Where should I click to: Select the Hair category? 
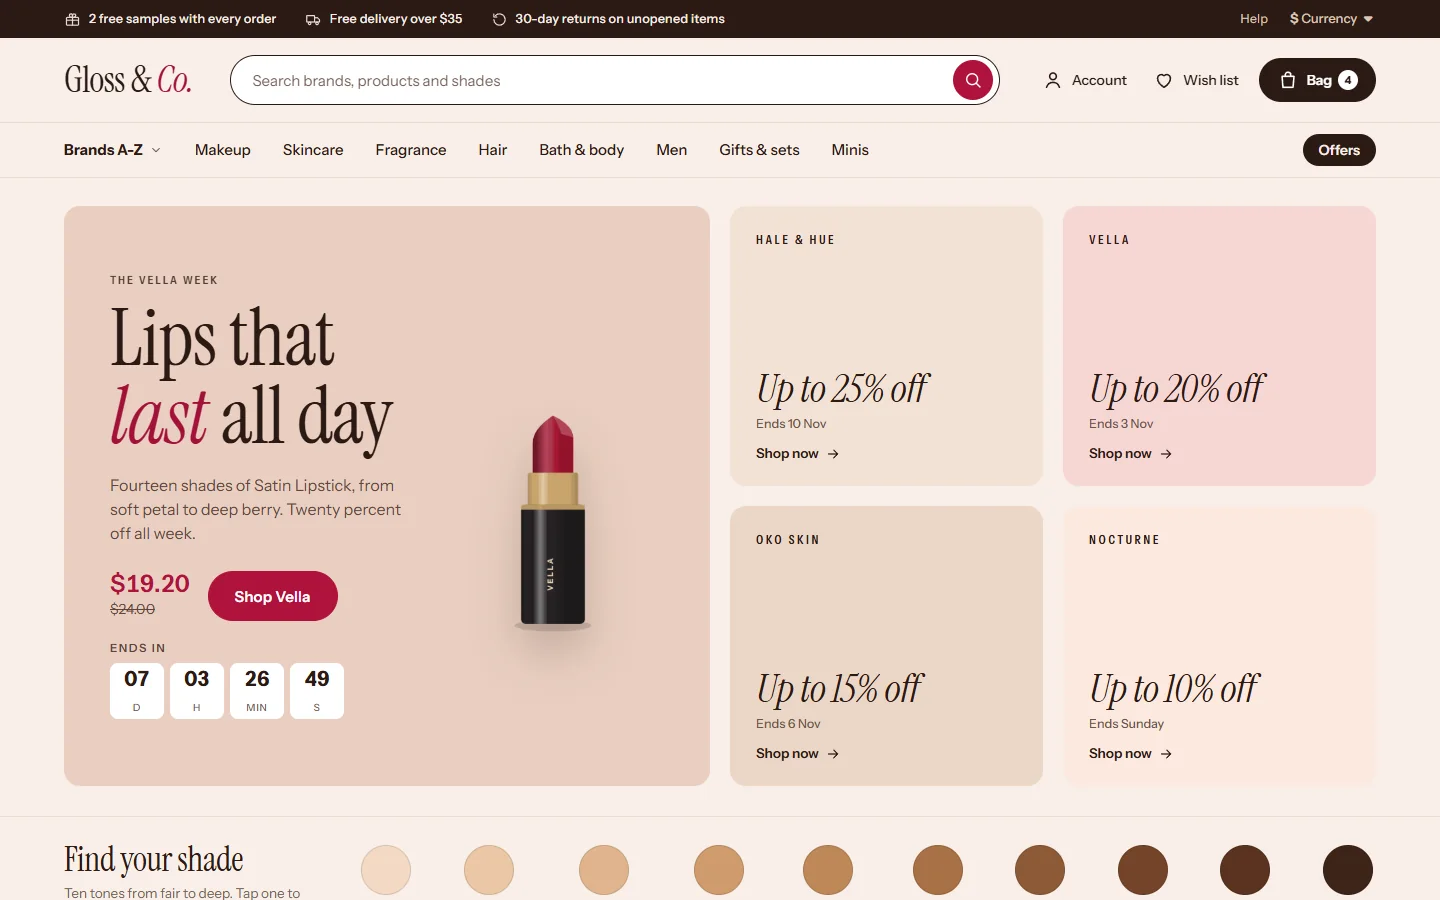point(493,150)
